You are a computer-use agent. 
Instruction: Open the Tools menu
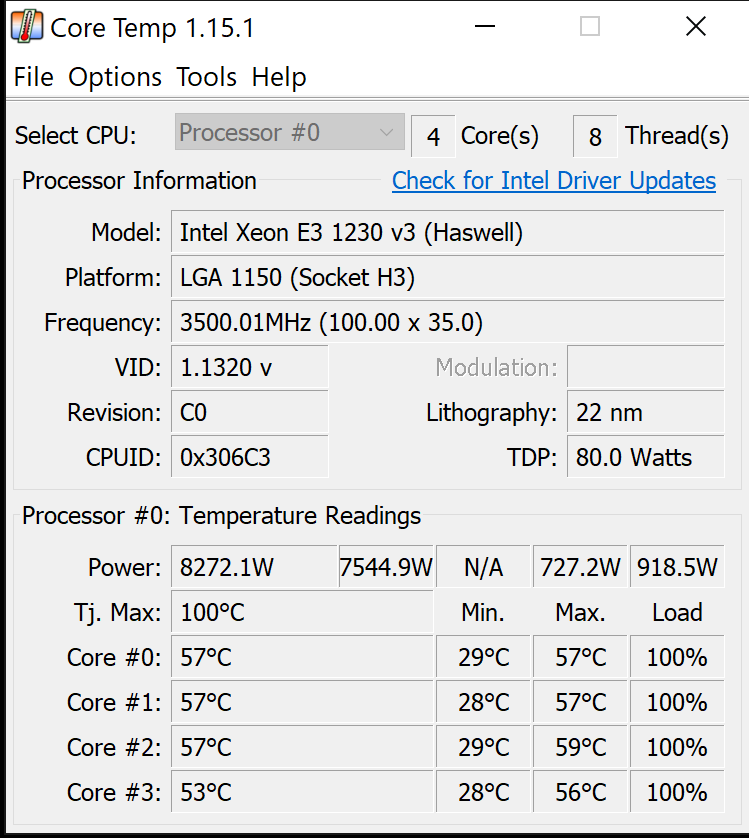point(206,77)
